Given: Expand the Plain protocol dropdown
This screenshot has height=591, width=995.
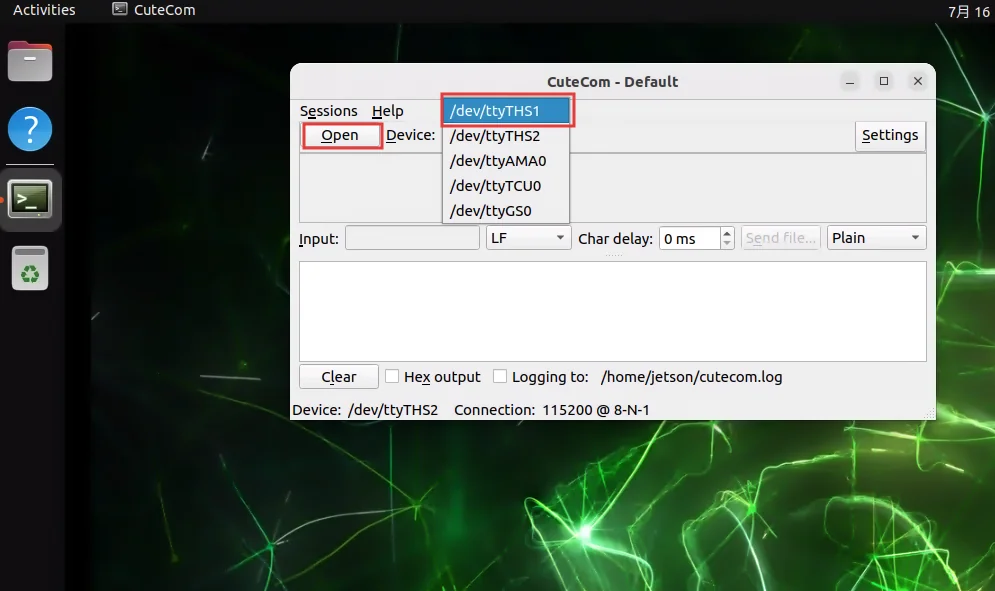Looking at the screenshot, I should point(876,238).
